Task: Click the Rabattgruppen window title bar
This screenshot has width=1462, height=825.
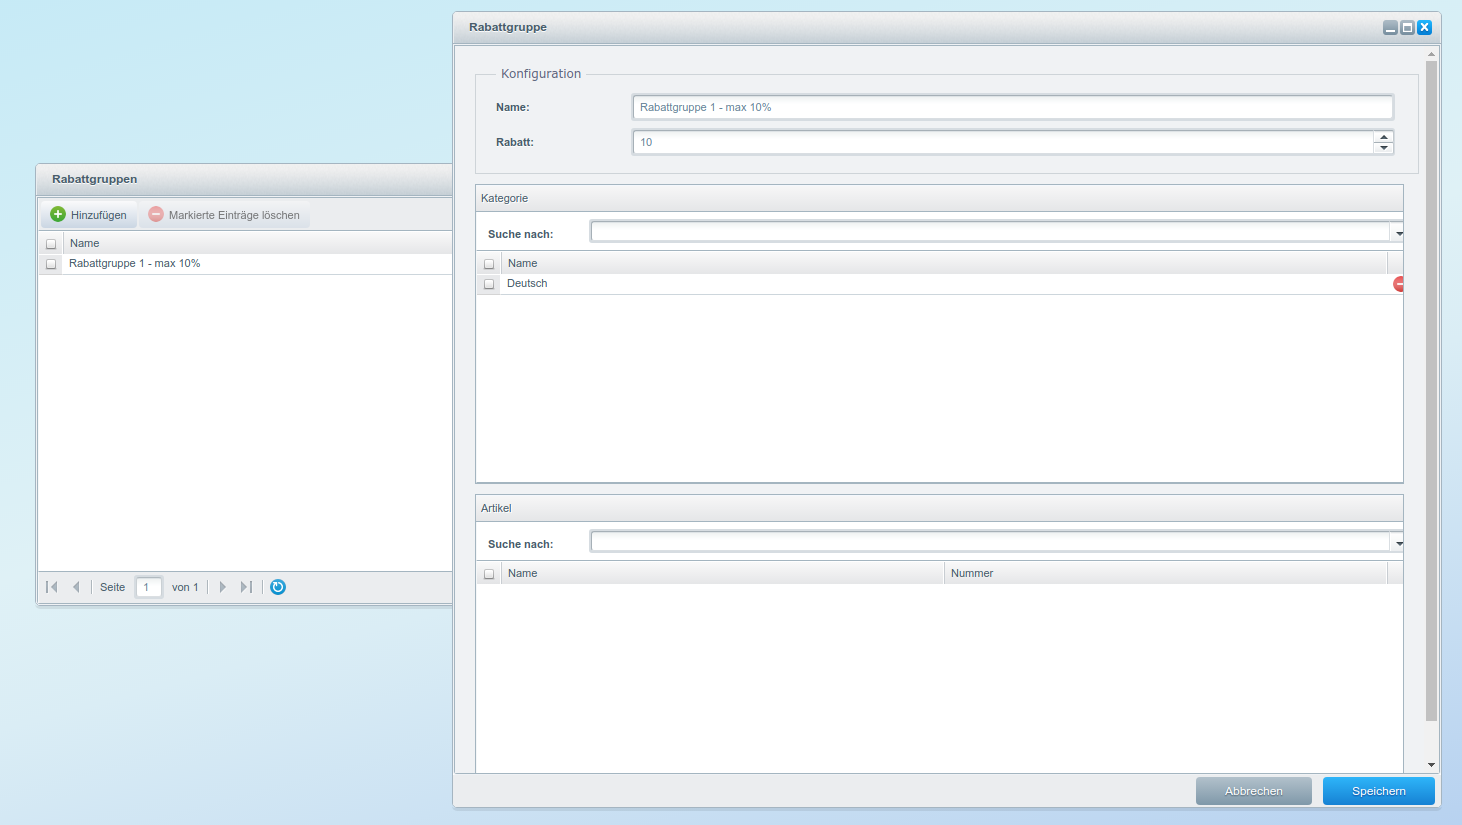Action: point(245,179)
